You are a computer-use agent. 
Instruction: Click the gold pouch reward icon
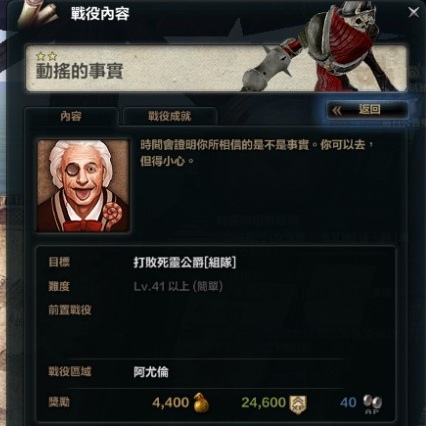click(201, 403)
